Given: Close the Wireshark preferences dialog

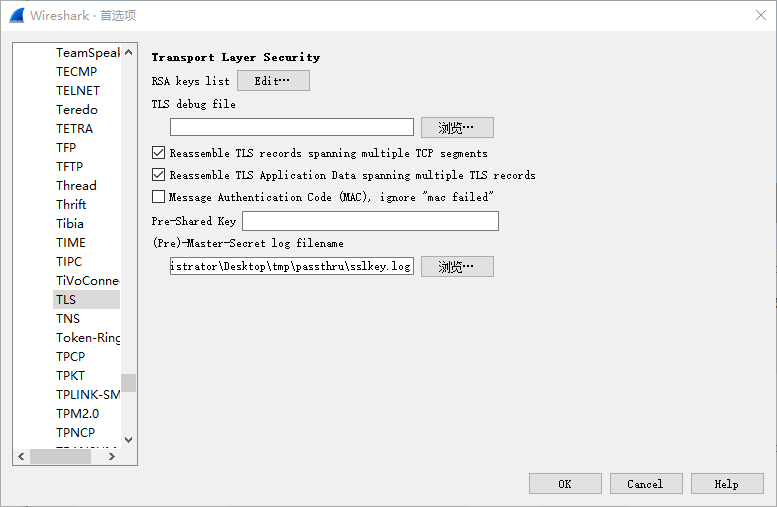Looking at the screenshot, I should coord(761,15).
